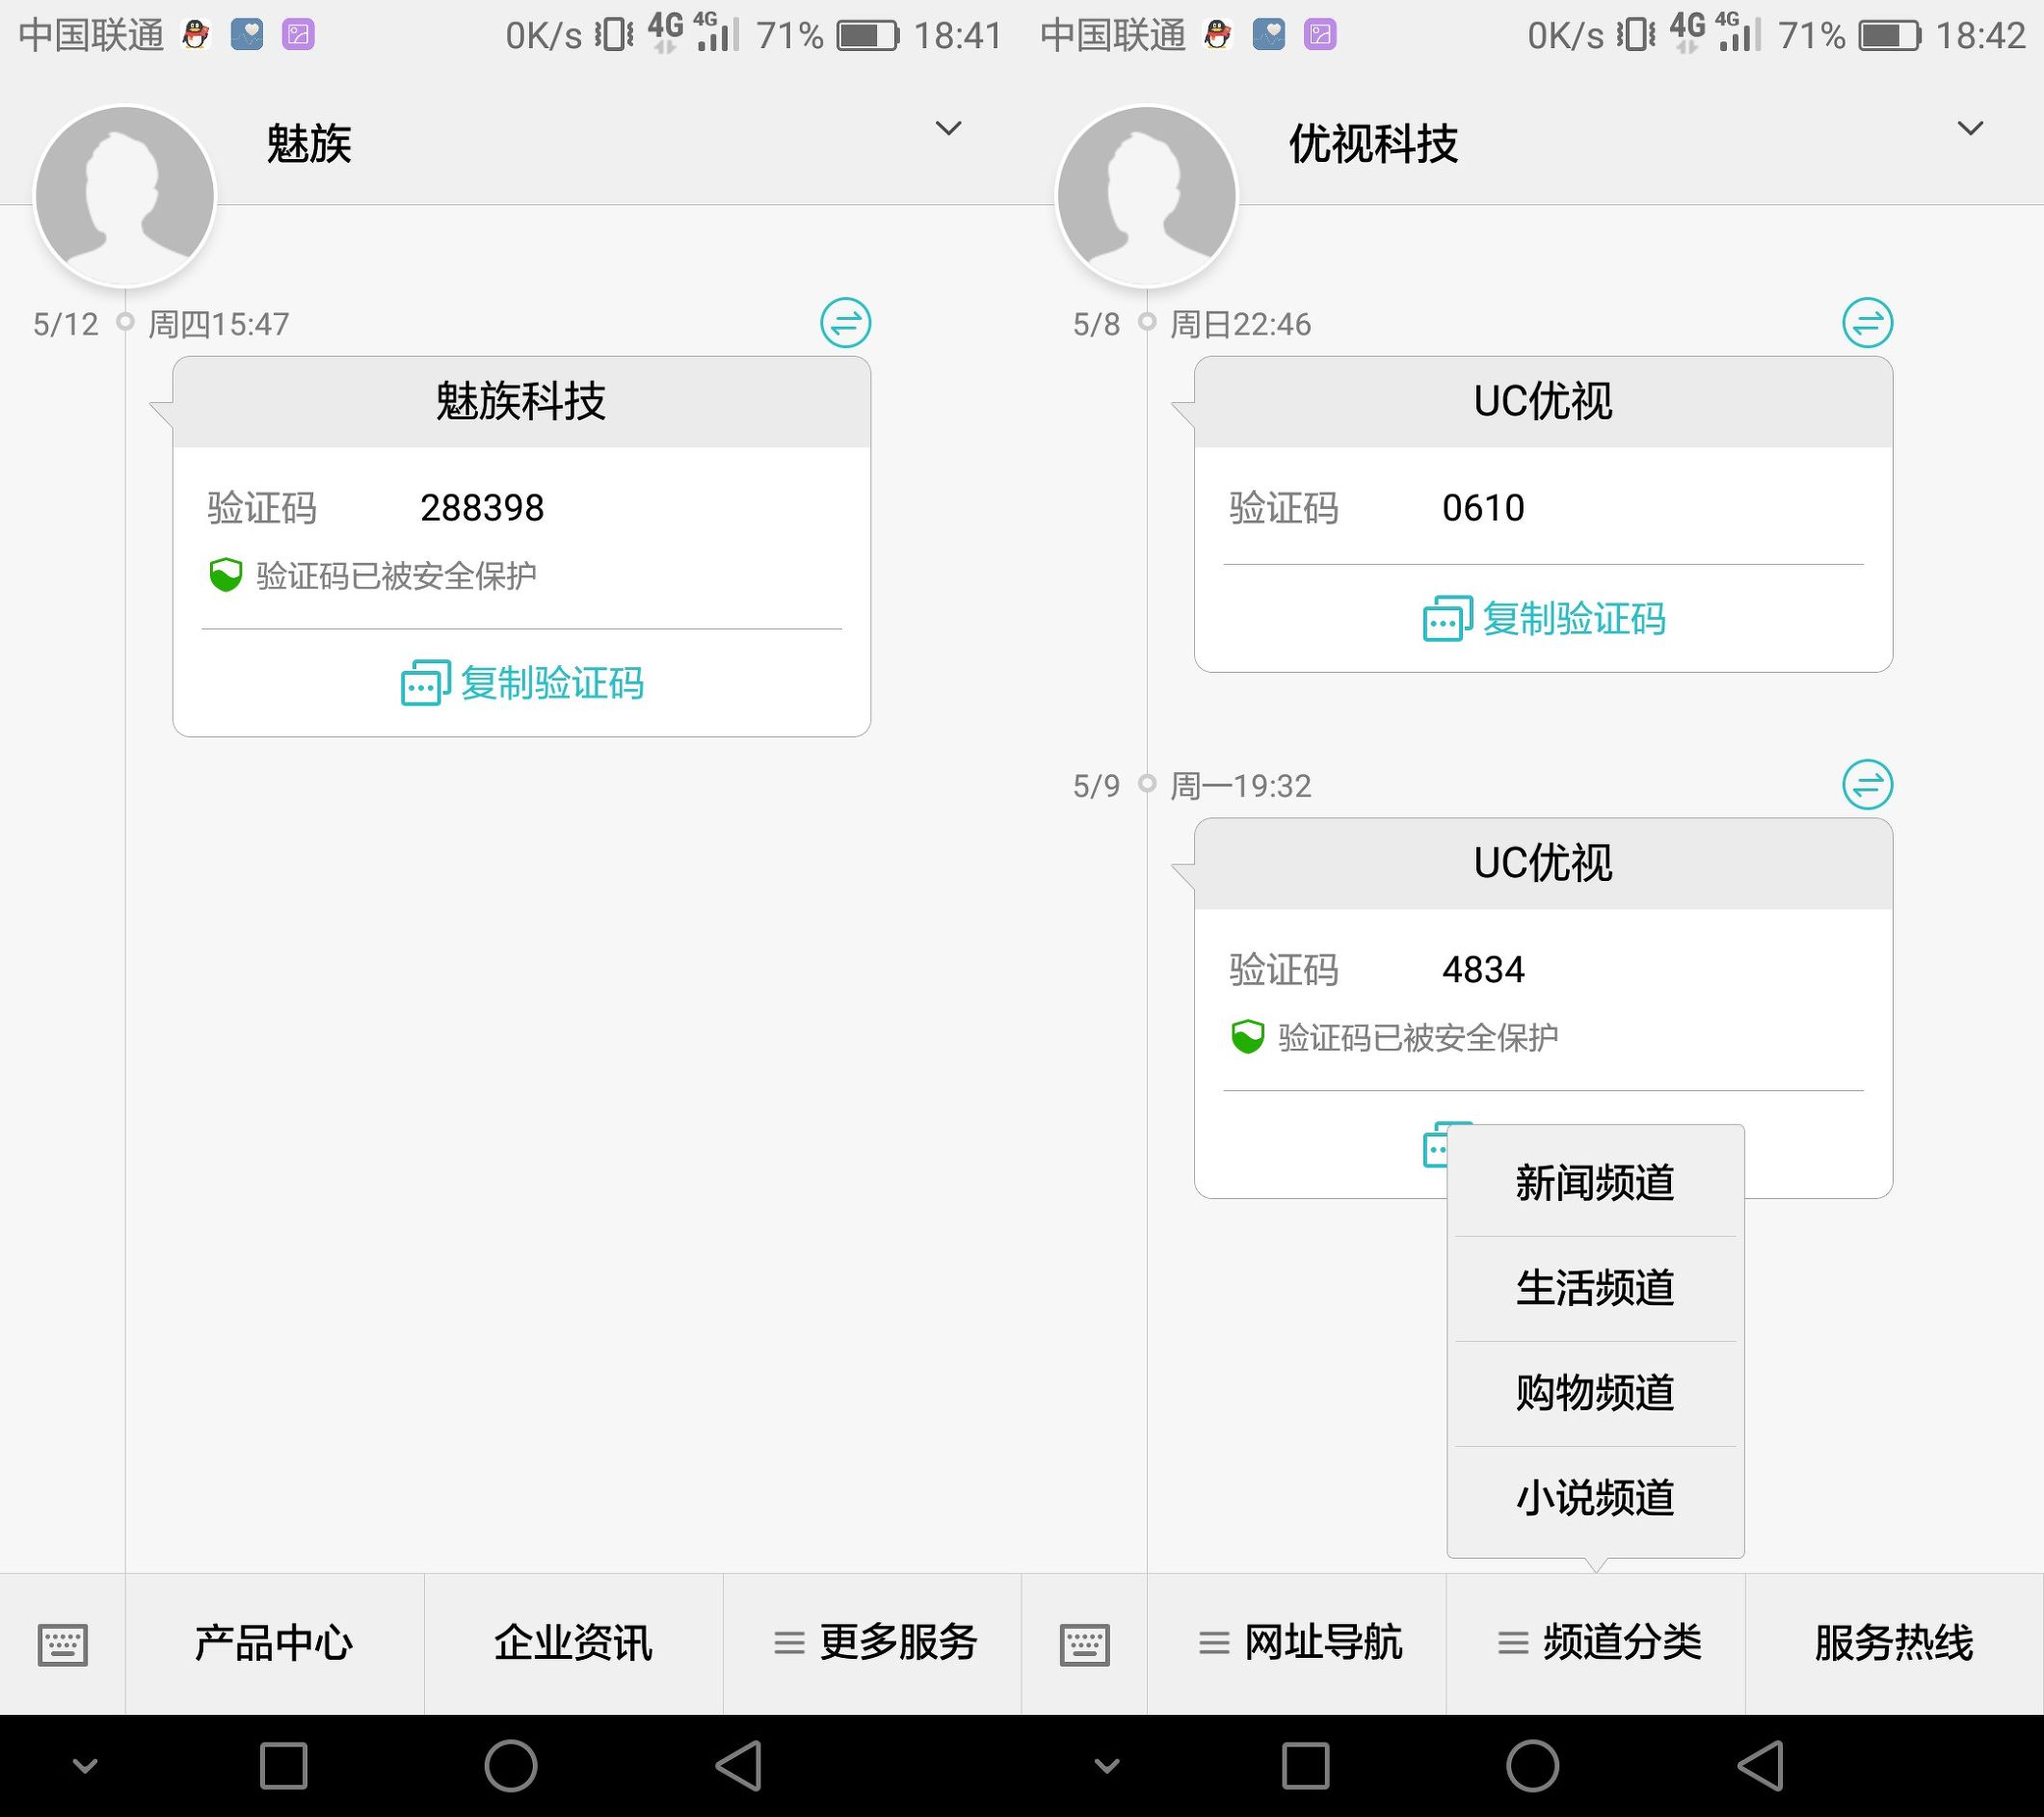The height and width of the screenshot is (1817, 2044).
Task: Hide navigation bar on right screen
Action: (x=1108, y=1766)
